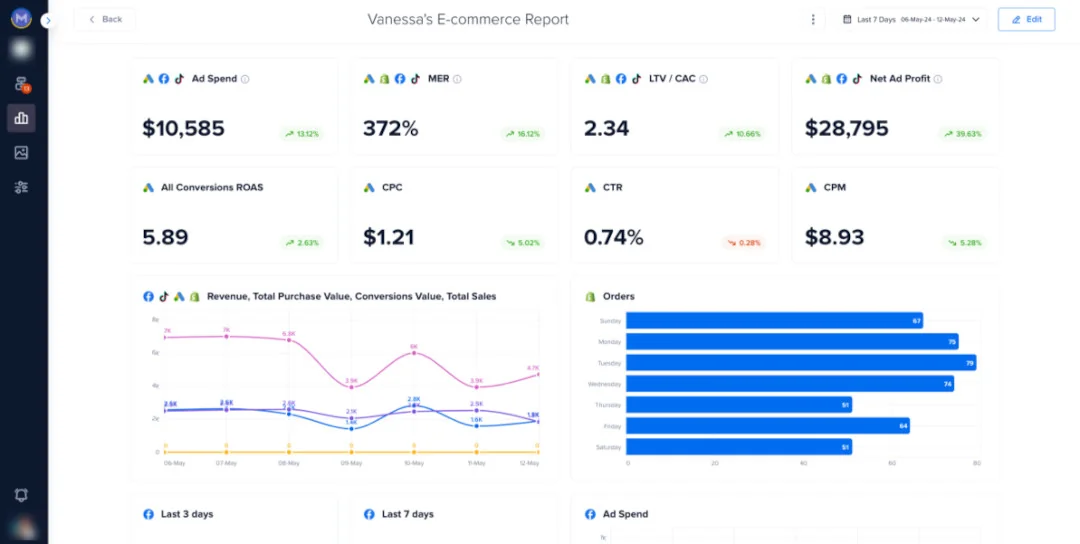Viewport: 1080px width, 544px height.
Task: Click the Google Ads icon on Ad Spend card
Action: [148, 79]
